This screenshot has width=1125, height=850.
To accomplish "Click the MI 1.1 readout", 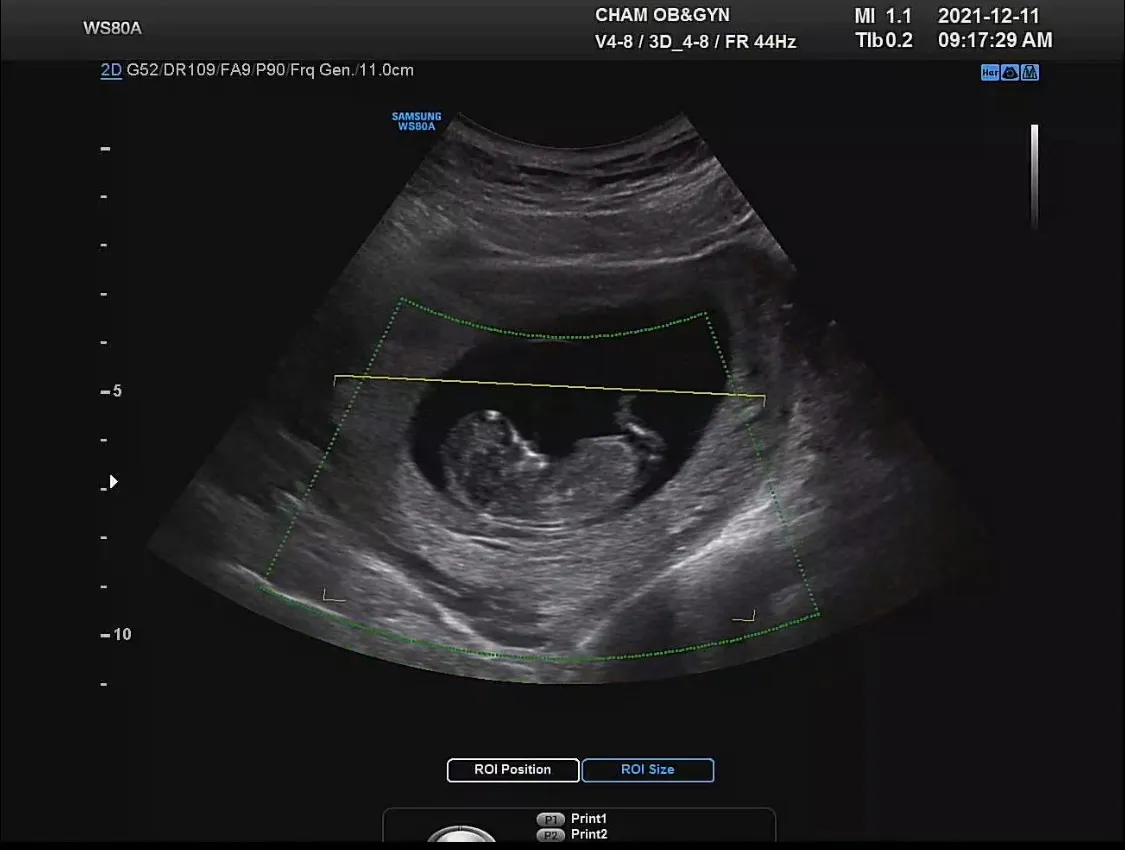I will 882,16.
